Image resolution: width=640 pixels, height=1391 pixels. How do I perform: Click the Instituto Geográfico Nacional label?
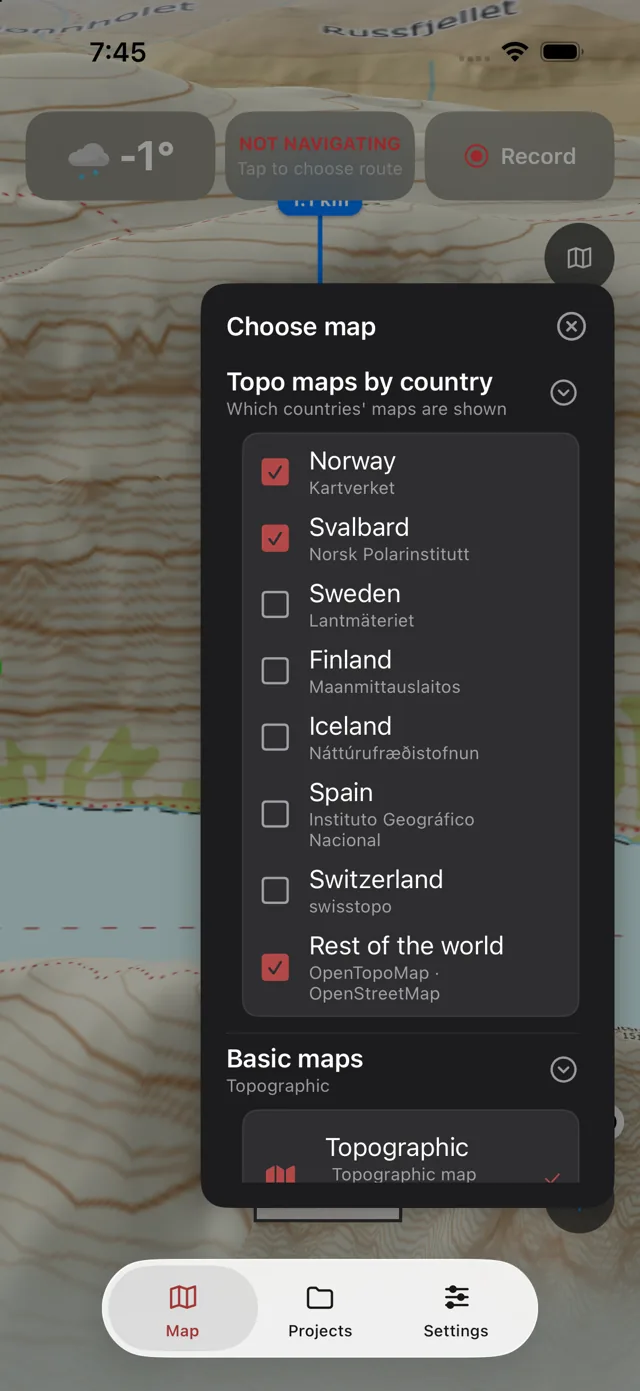pyautogui.click(x=392, y=830)
